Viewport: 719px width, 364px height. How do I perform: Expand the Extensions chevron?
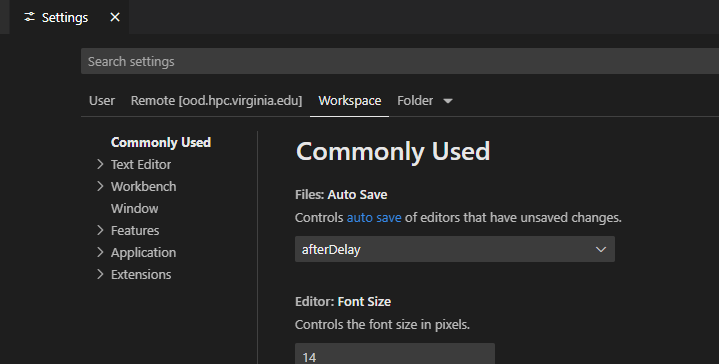(100, 274)
